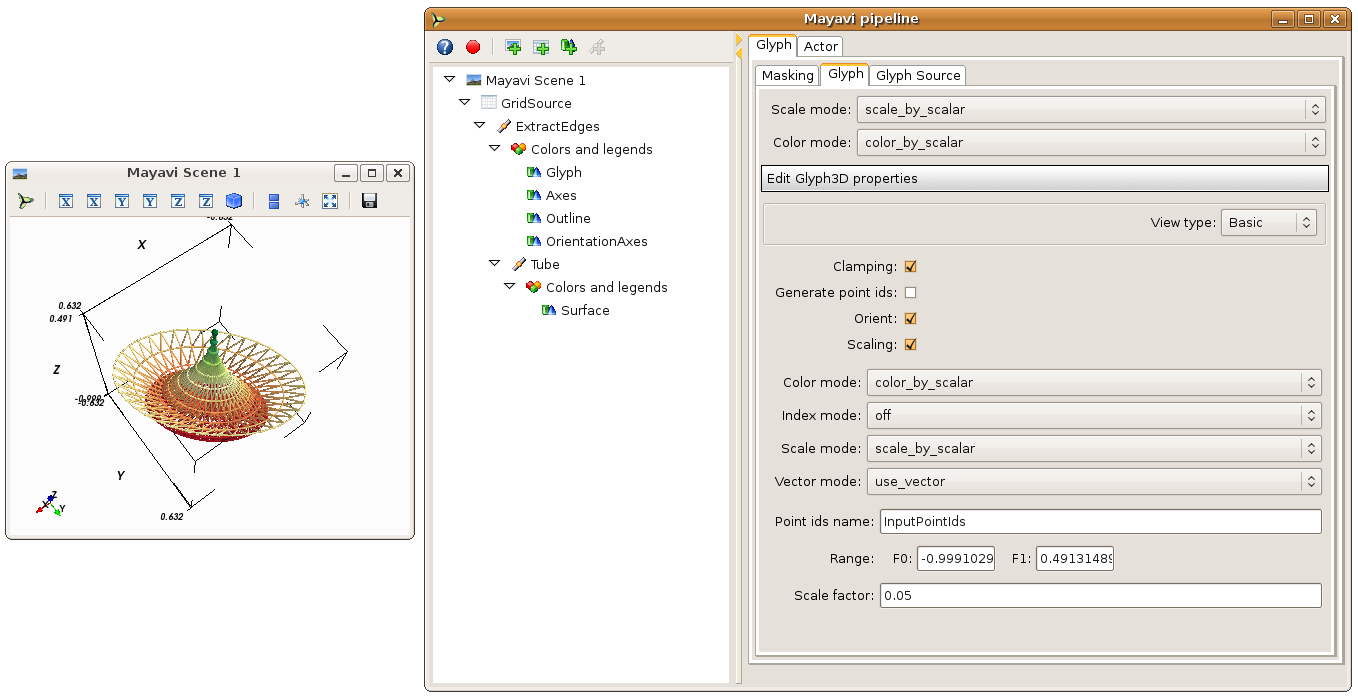1358x698 pixels.
Task: Click the Range F1 field
Action: point(1075,559)
